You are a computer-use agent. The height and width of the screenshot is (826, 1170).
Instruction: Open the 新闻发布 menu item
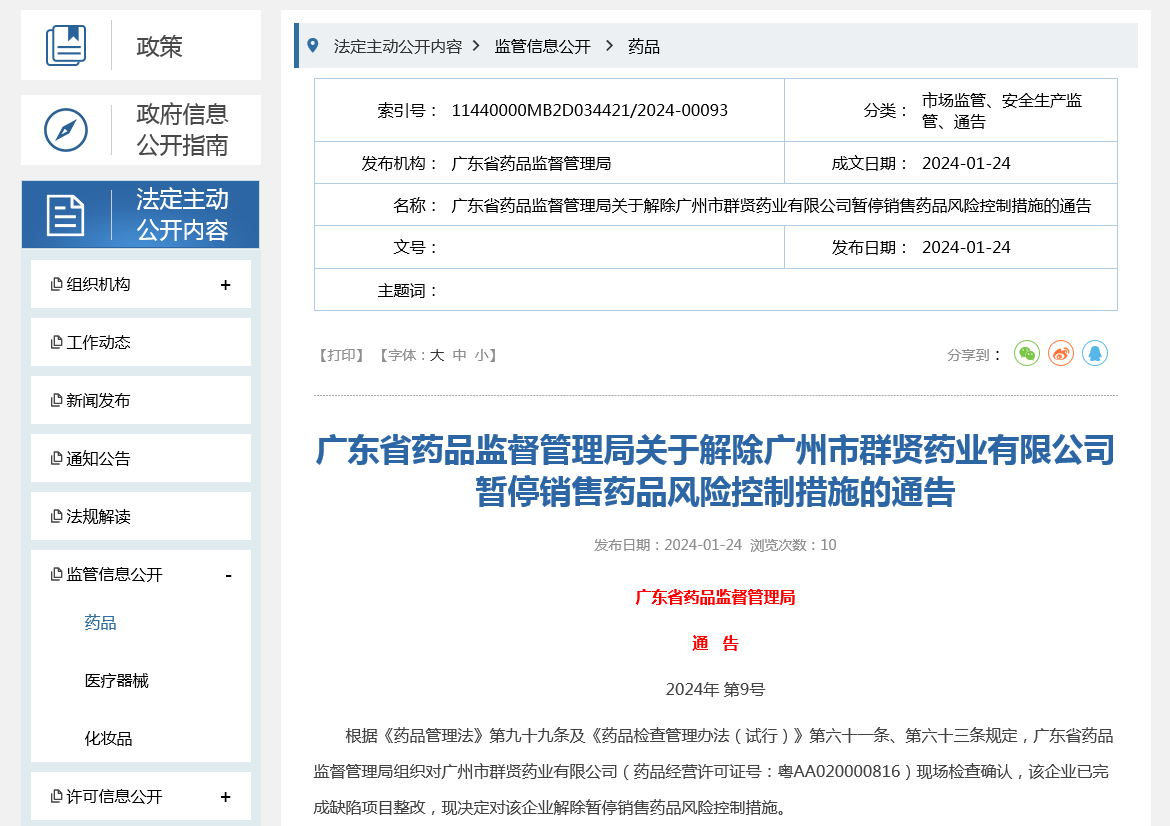tap(141, 401)
